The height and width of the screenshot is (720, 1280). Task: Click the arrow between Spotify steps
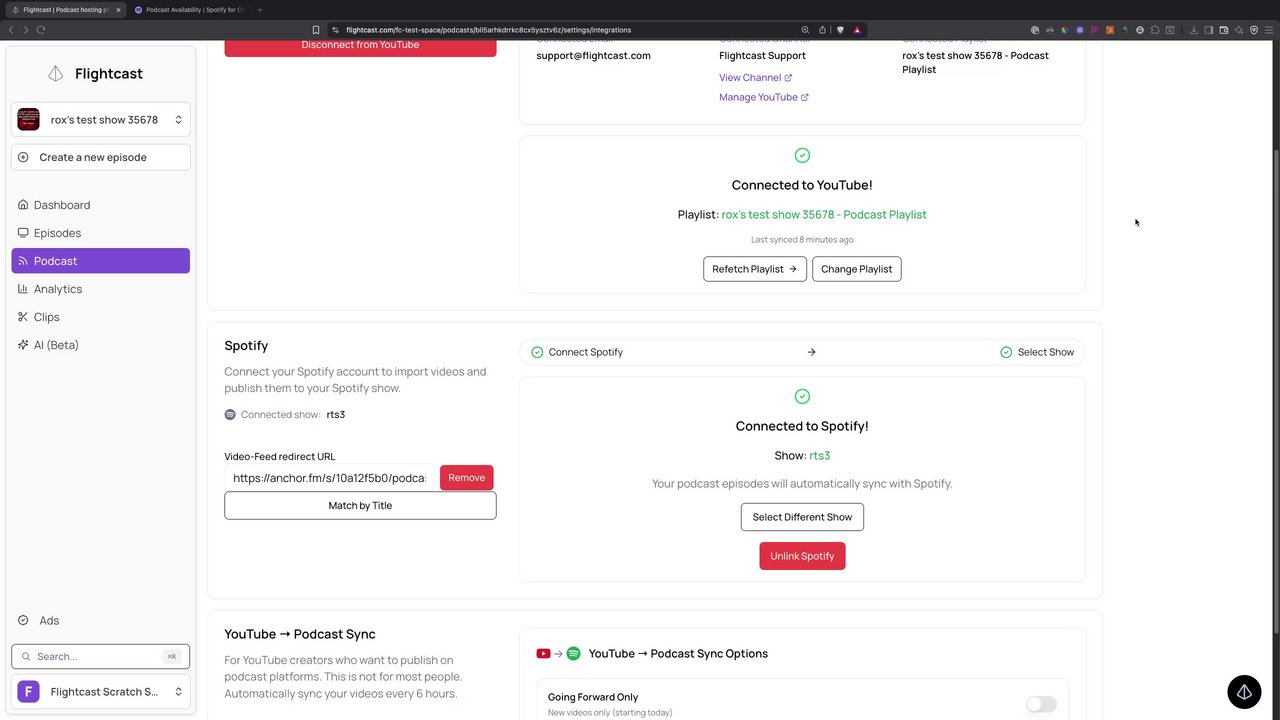click(811, 352)
